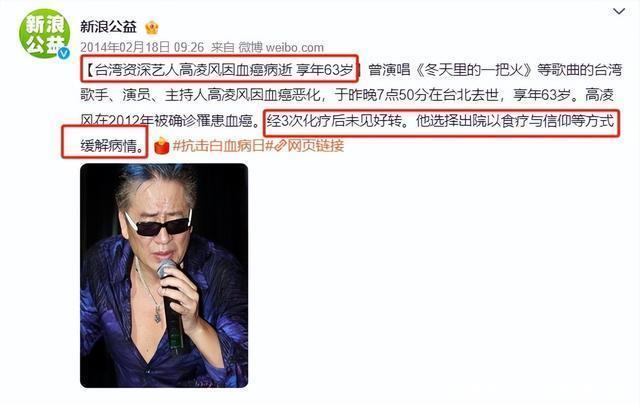Screen dimensions: 640x405
Task: Open the 2014年02月18日 09:26 timestamp link
Action: point(142,47)
